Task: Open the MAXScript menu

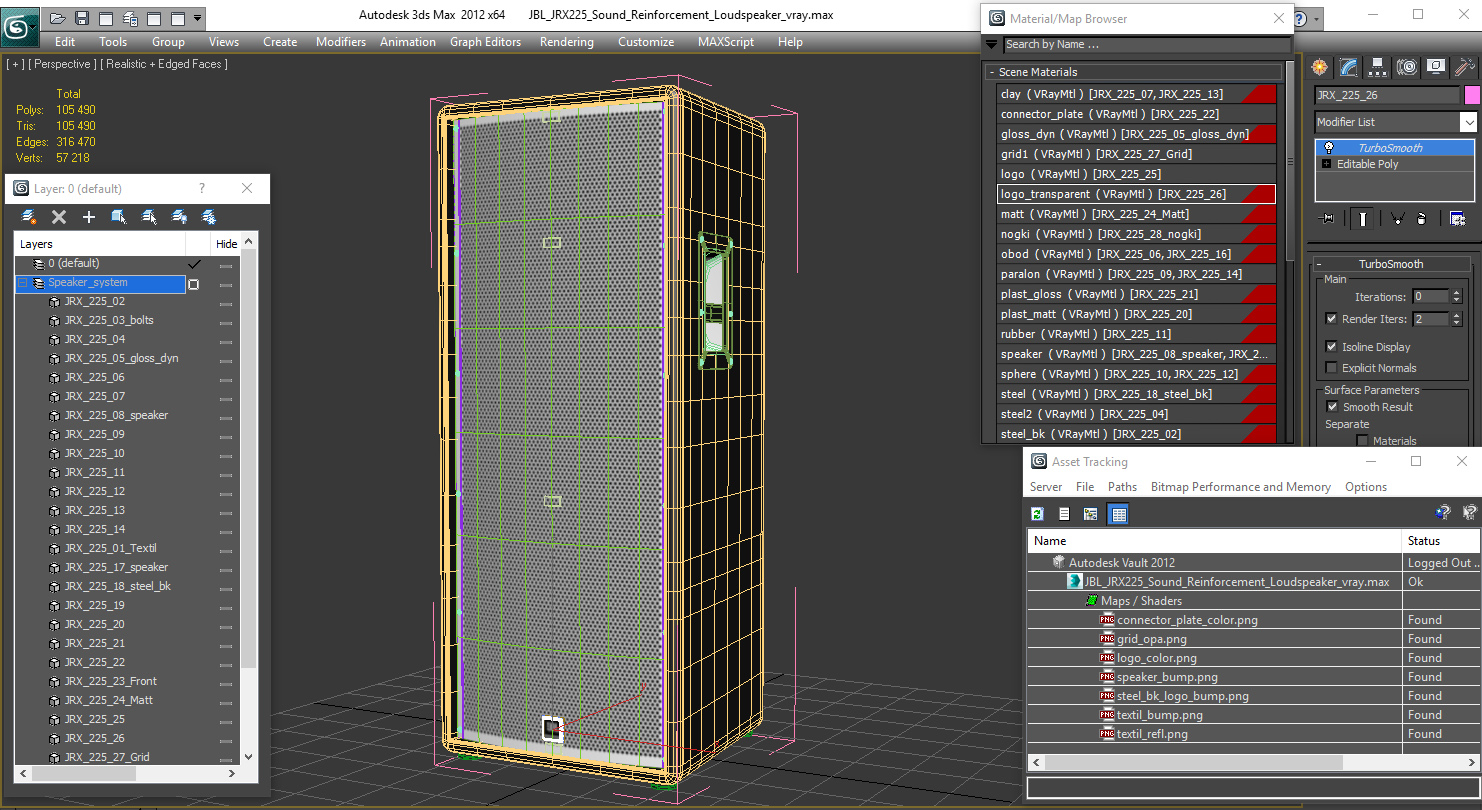Action: click(726, 42)
